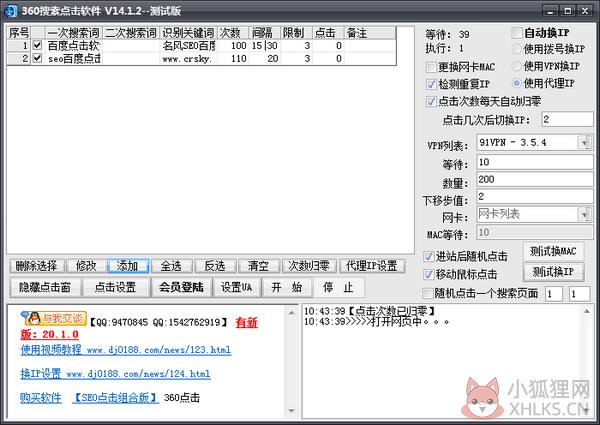This screenshot has width=600, height=425.
Task: Select the www.crsky. keyword cell in row 2
Action: 188,59
